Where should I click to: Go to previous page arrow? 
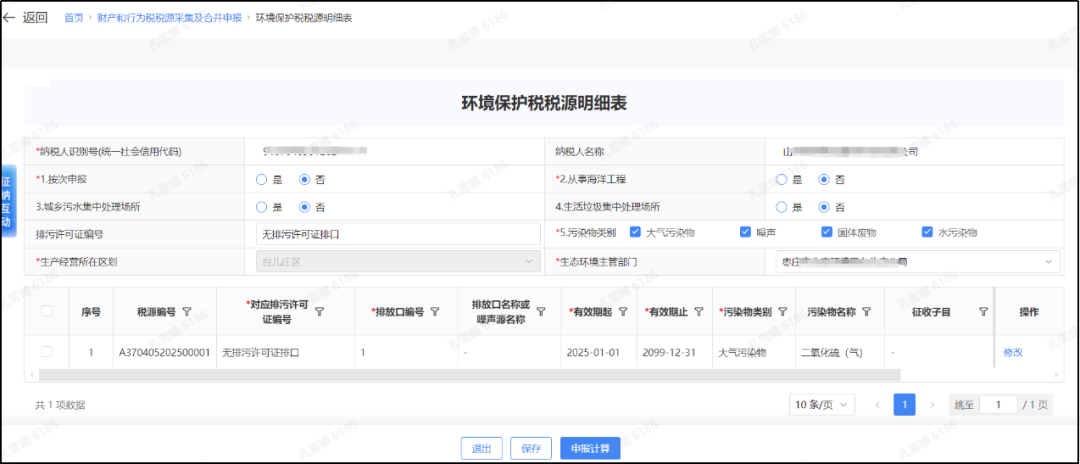pos(877,405)
